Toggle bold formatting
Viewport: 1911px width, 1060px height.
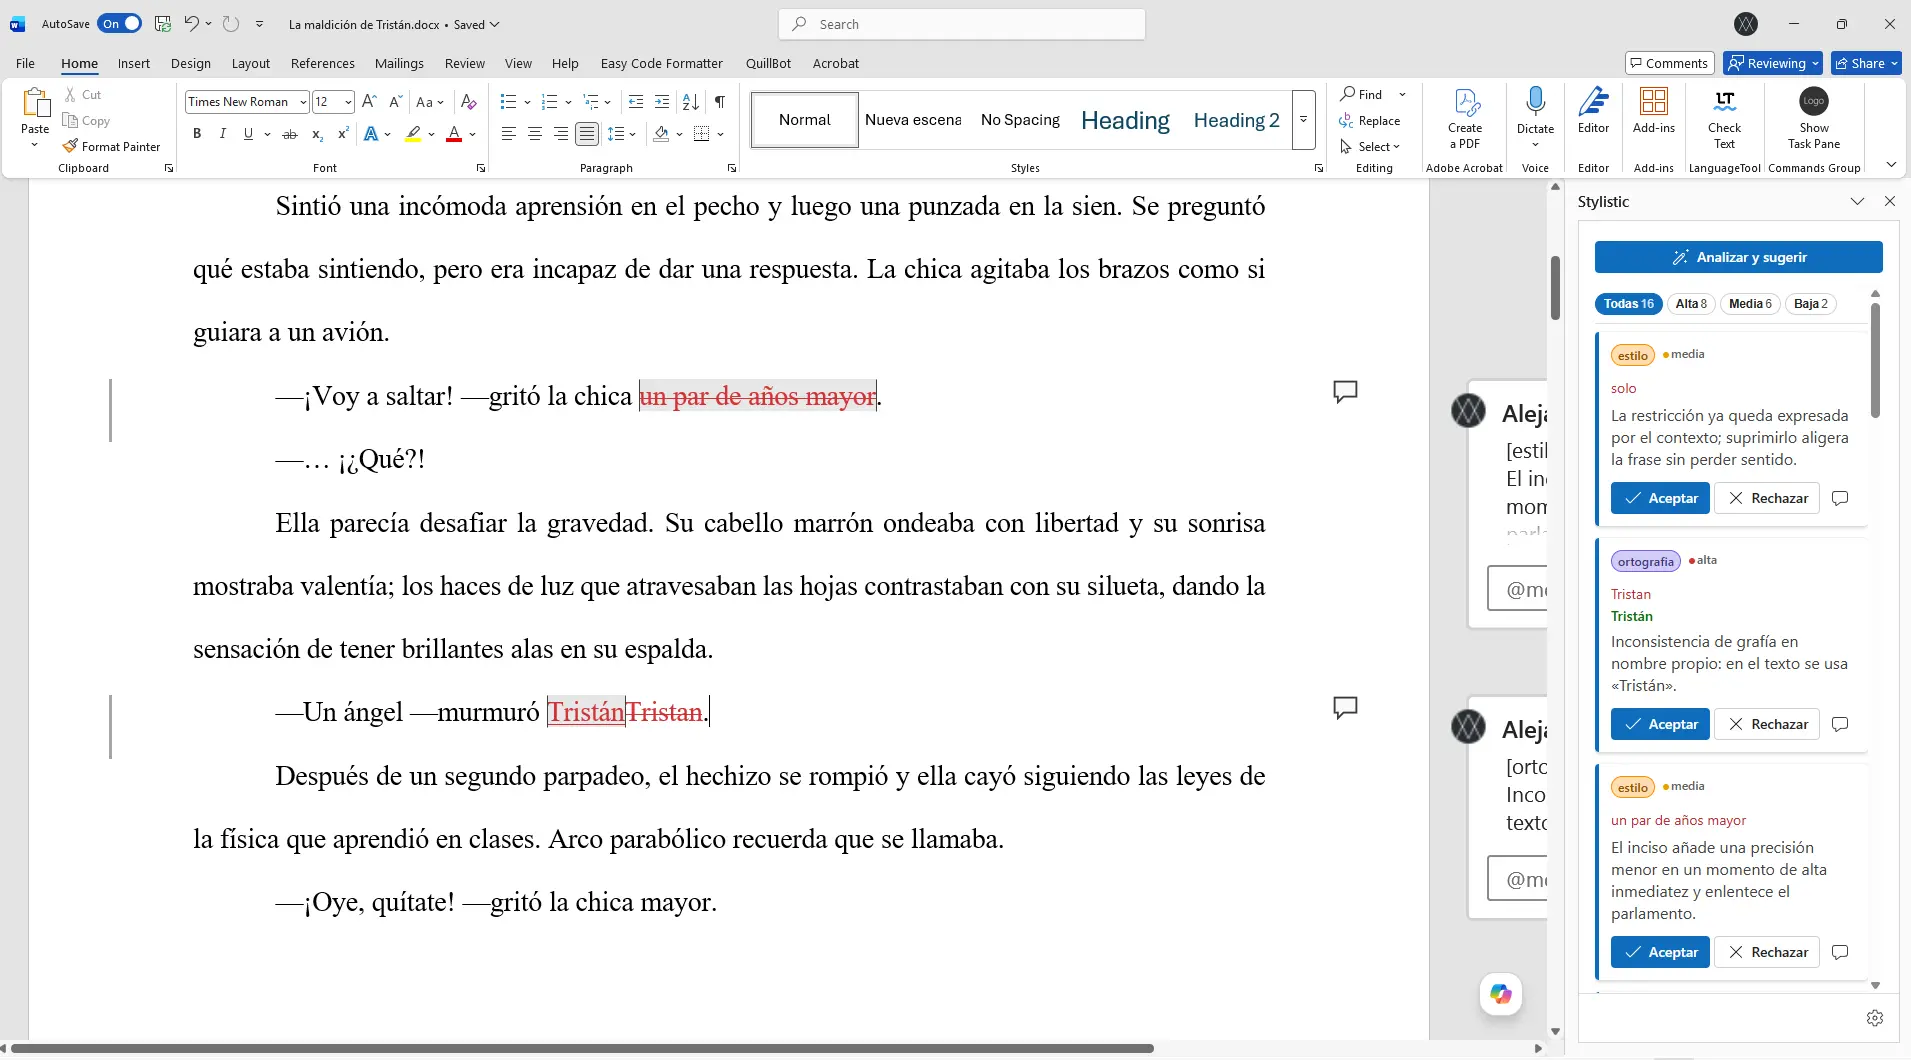197,134
